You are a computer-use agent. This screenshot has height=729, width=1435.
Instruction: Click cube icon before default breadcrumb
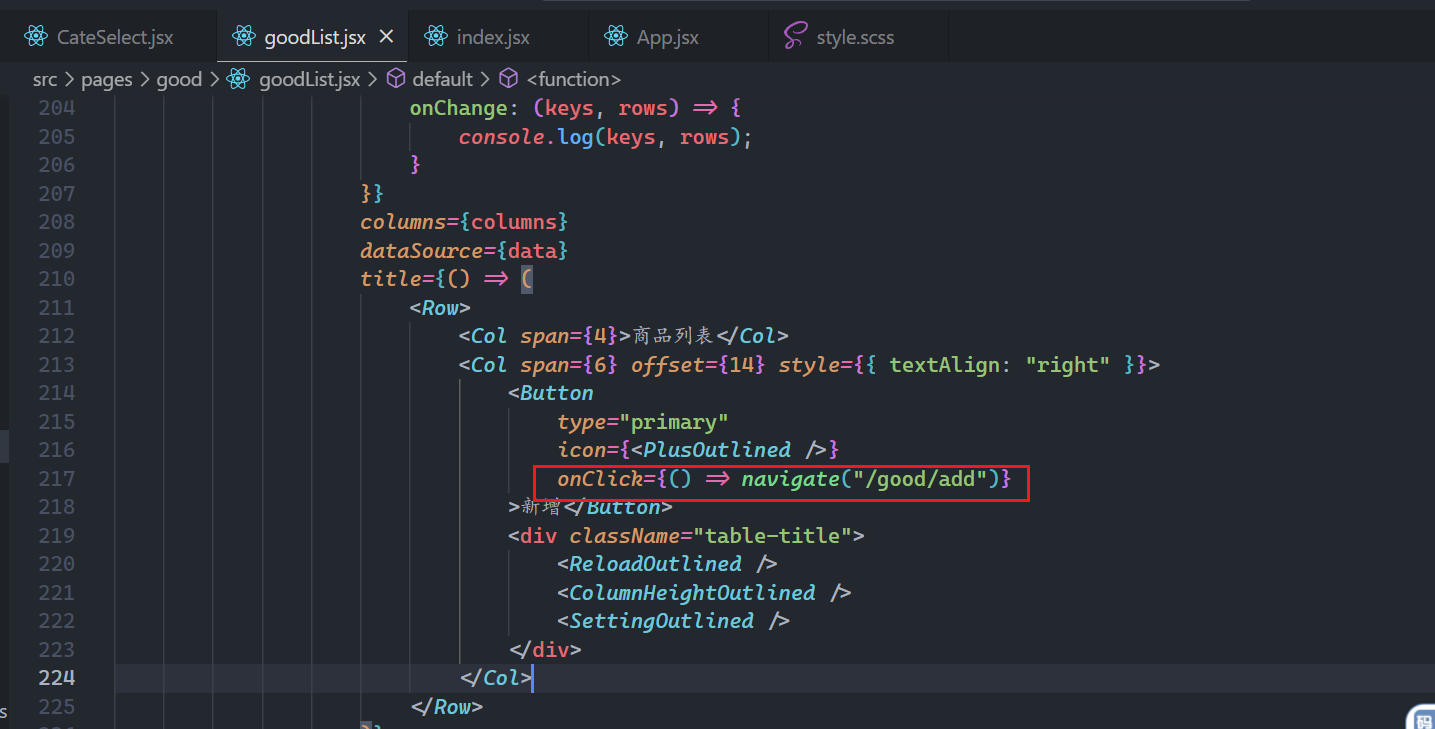[396, 79]
